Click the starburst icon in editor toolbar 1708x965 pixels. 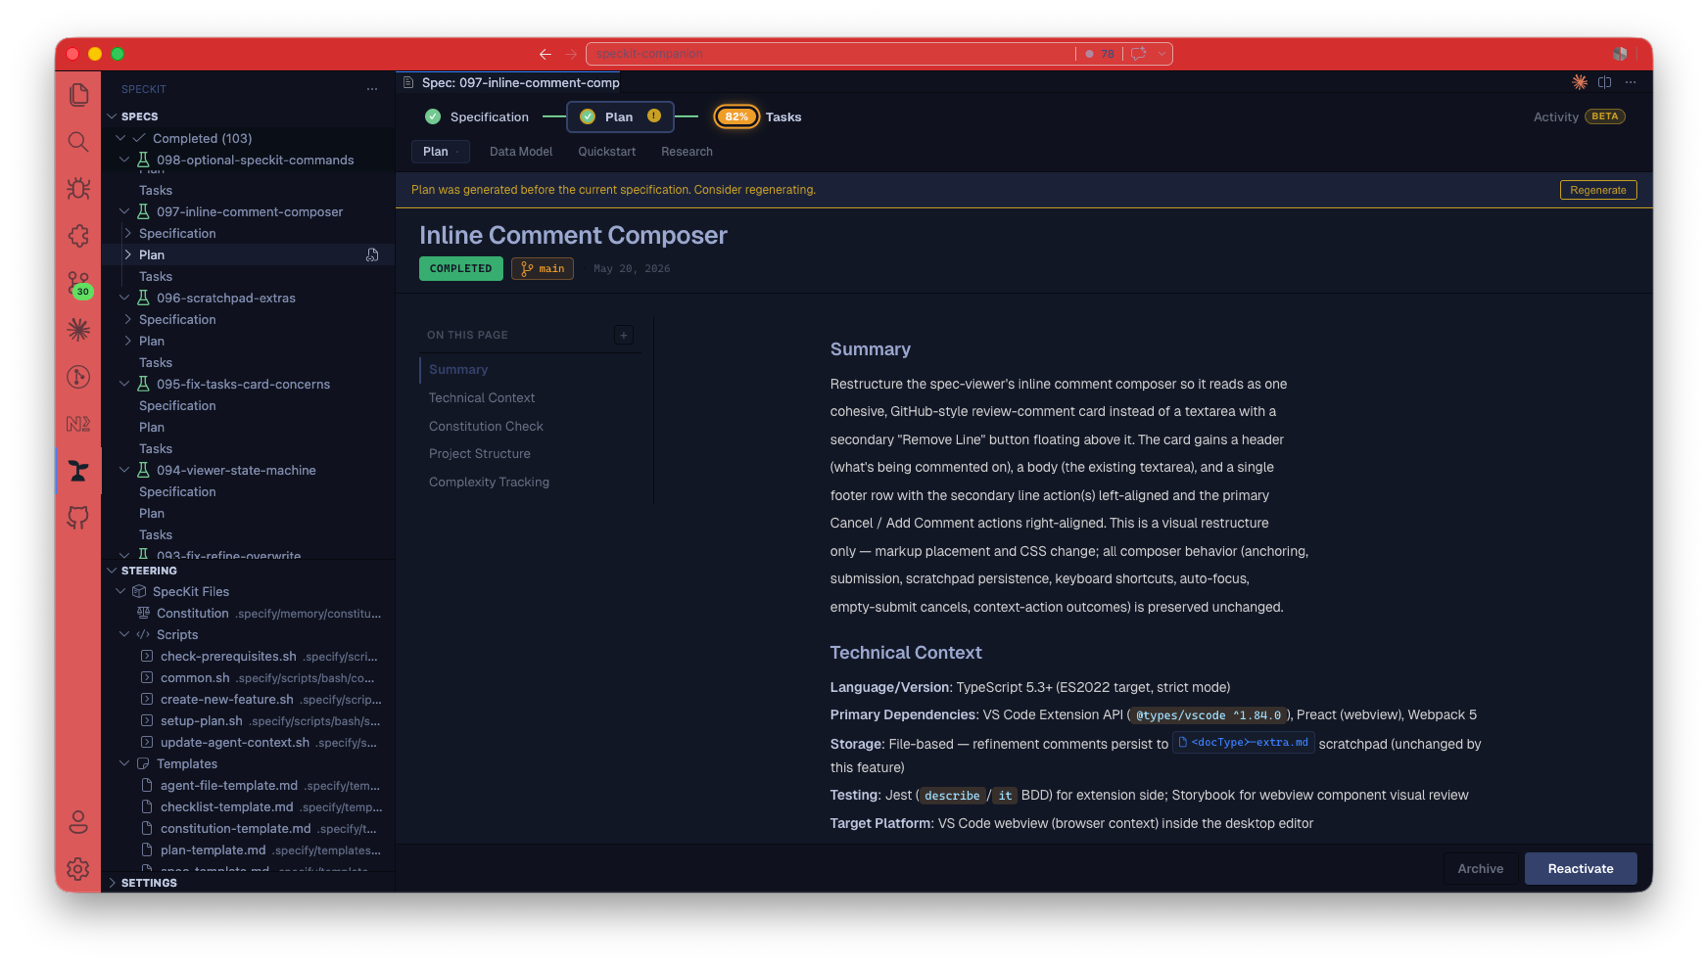1579,82
